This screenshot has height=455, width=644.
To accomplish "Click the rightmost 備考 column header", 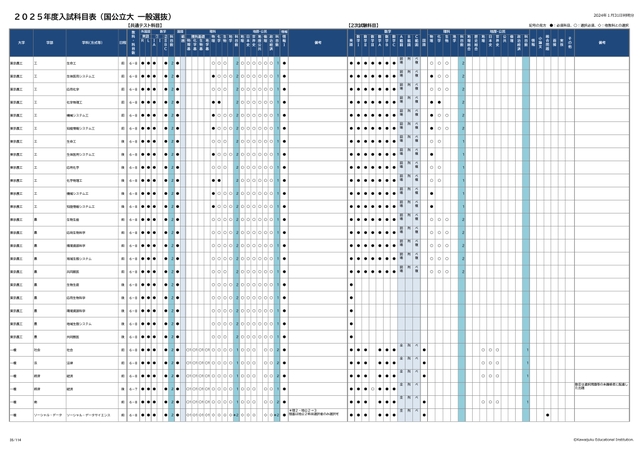I will [x=602, y=43].
